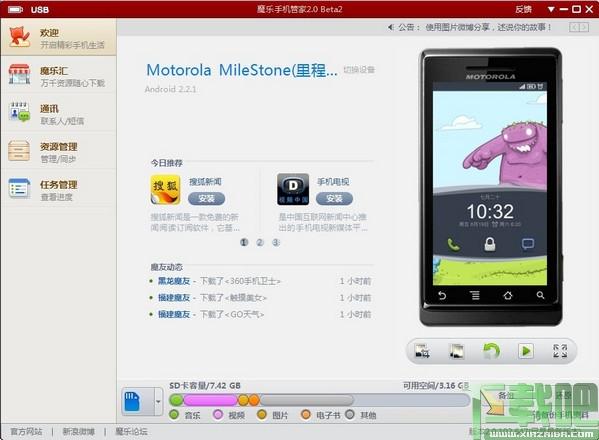Screen dimensions: 599x440
Task: Click the 音乐 green legend dot
Action: tap(174, 414)
